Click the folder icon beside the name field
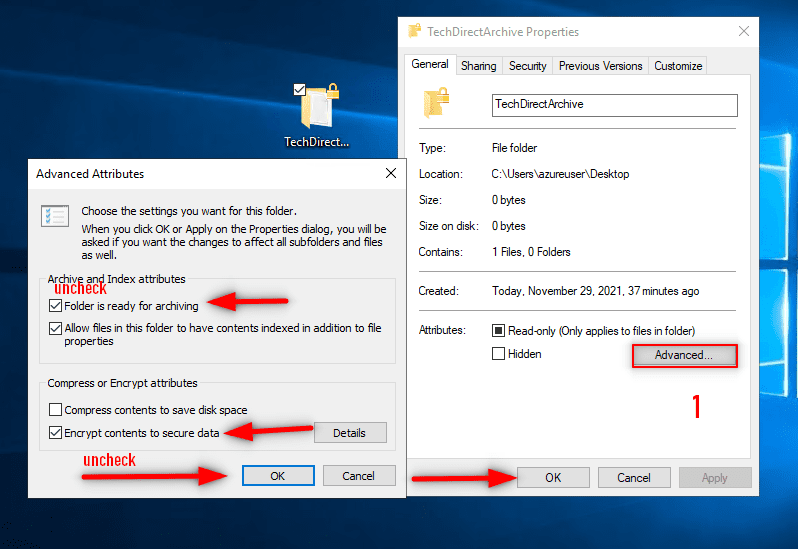Viewport: 798px width, 551px height. [x=436, y=103]
